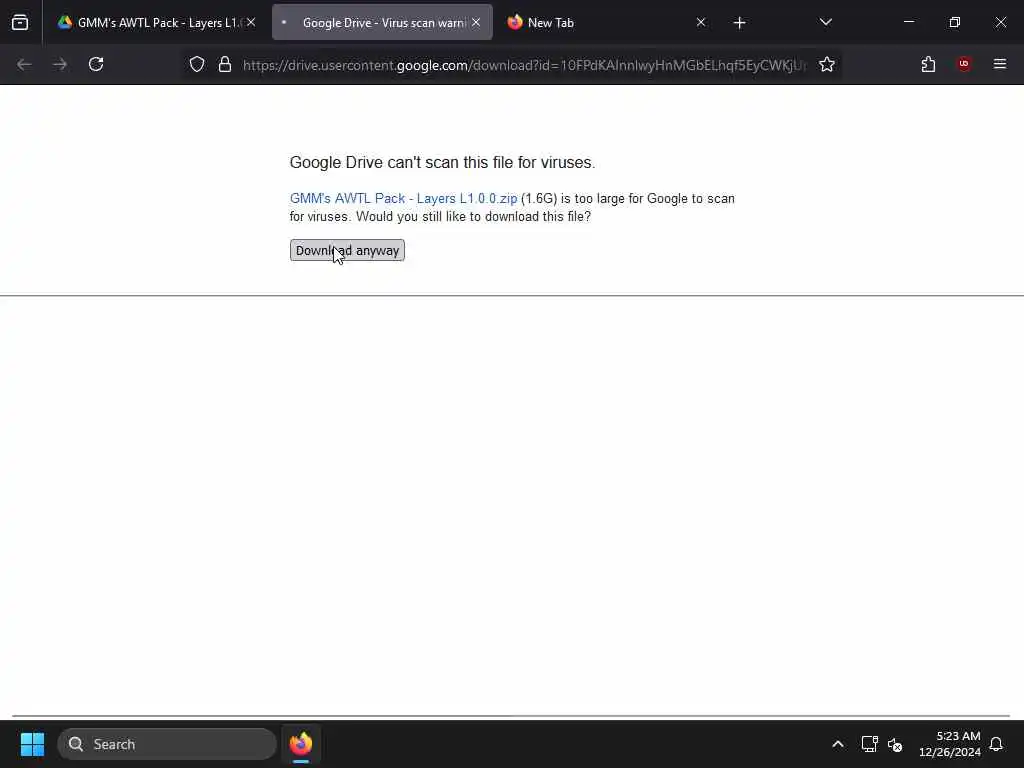
Task: Restore down the Firefox window
Action: [x=955, y=23]
